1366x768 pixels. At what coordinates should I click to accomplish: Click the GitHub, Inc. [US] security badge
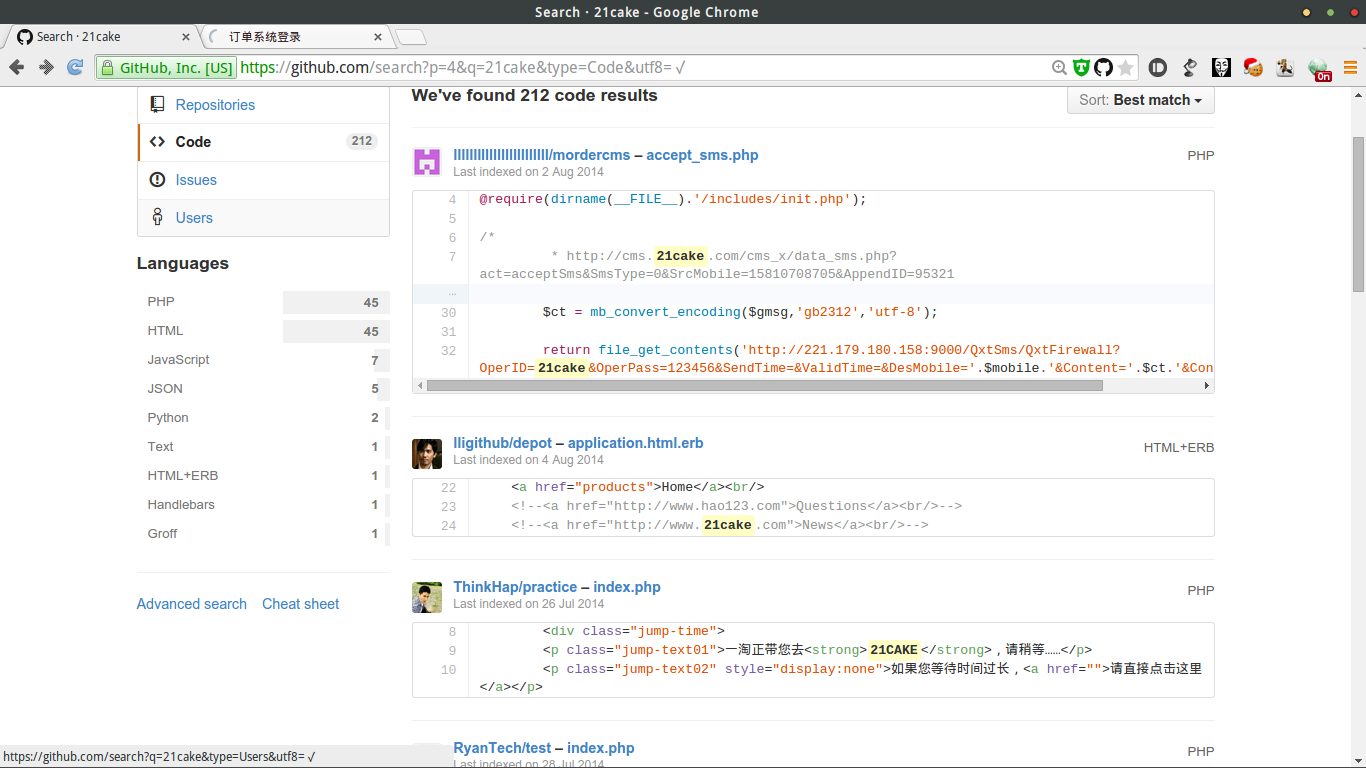click(x=166, y=68)
